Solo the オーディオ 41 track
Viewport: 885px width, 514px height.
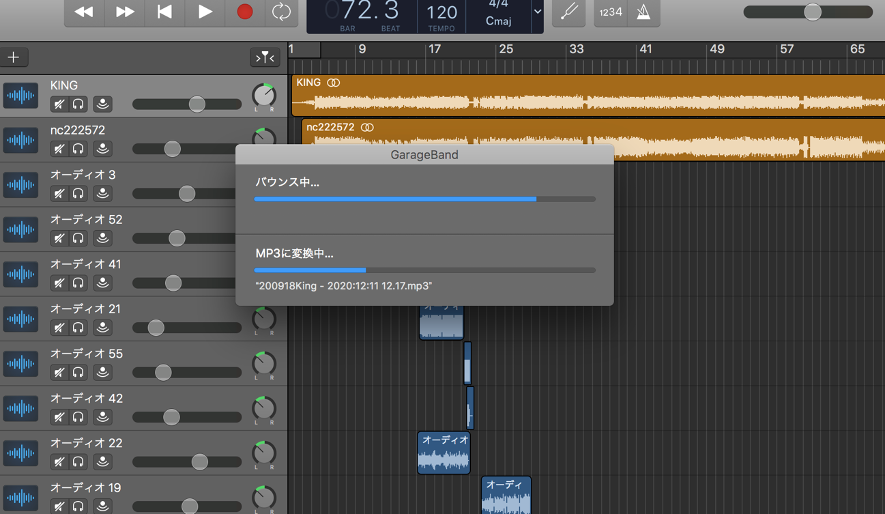pos(78,283)
